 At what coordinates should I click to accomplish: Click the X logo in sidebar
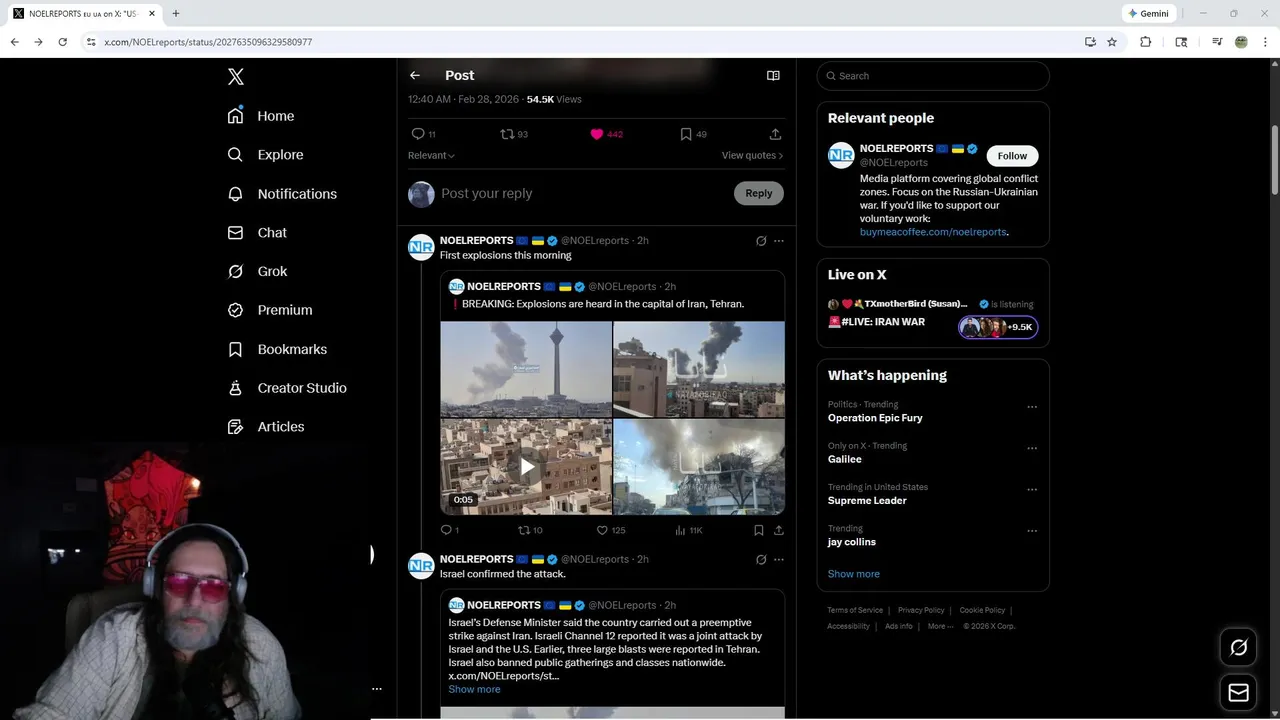(x=235, y=77)
